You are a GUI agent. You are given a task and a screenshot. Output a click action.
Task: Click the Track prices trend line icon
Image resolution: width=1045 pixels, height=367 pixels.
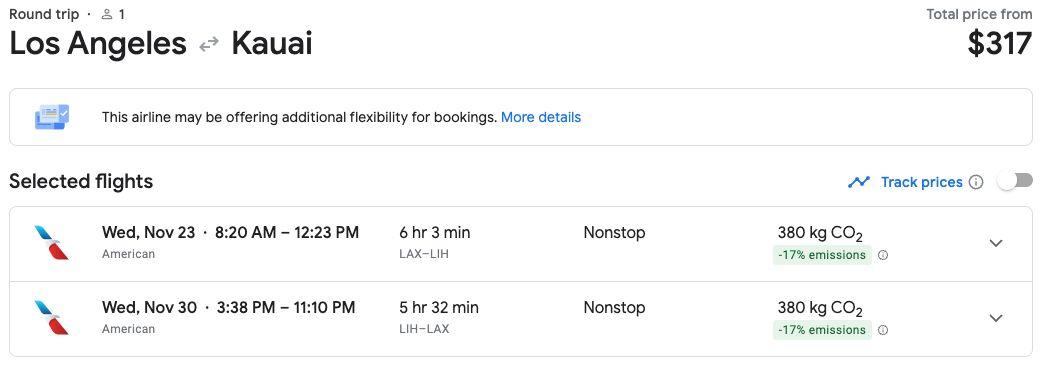[x=858, y=182]
